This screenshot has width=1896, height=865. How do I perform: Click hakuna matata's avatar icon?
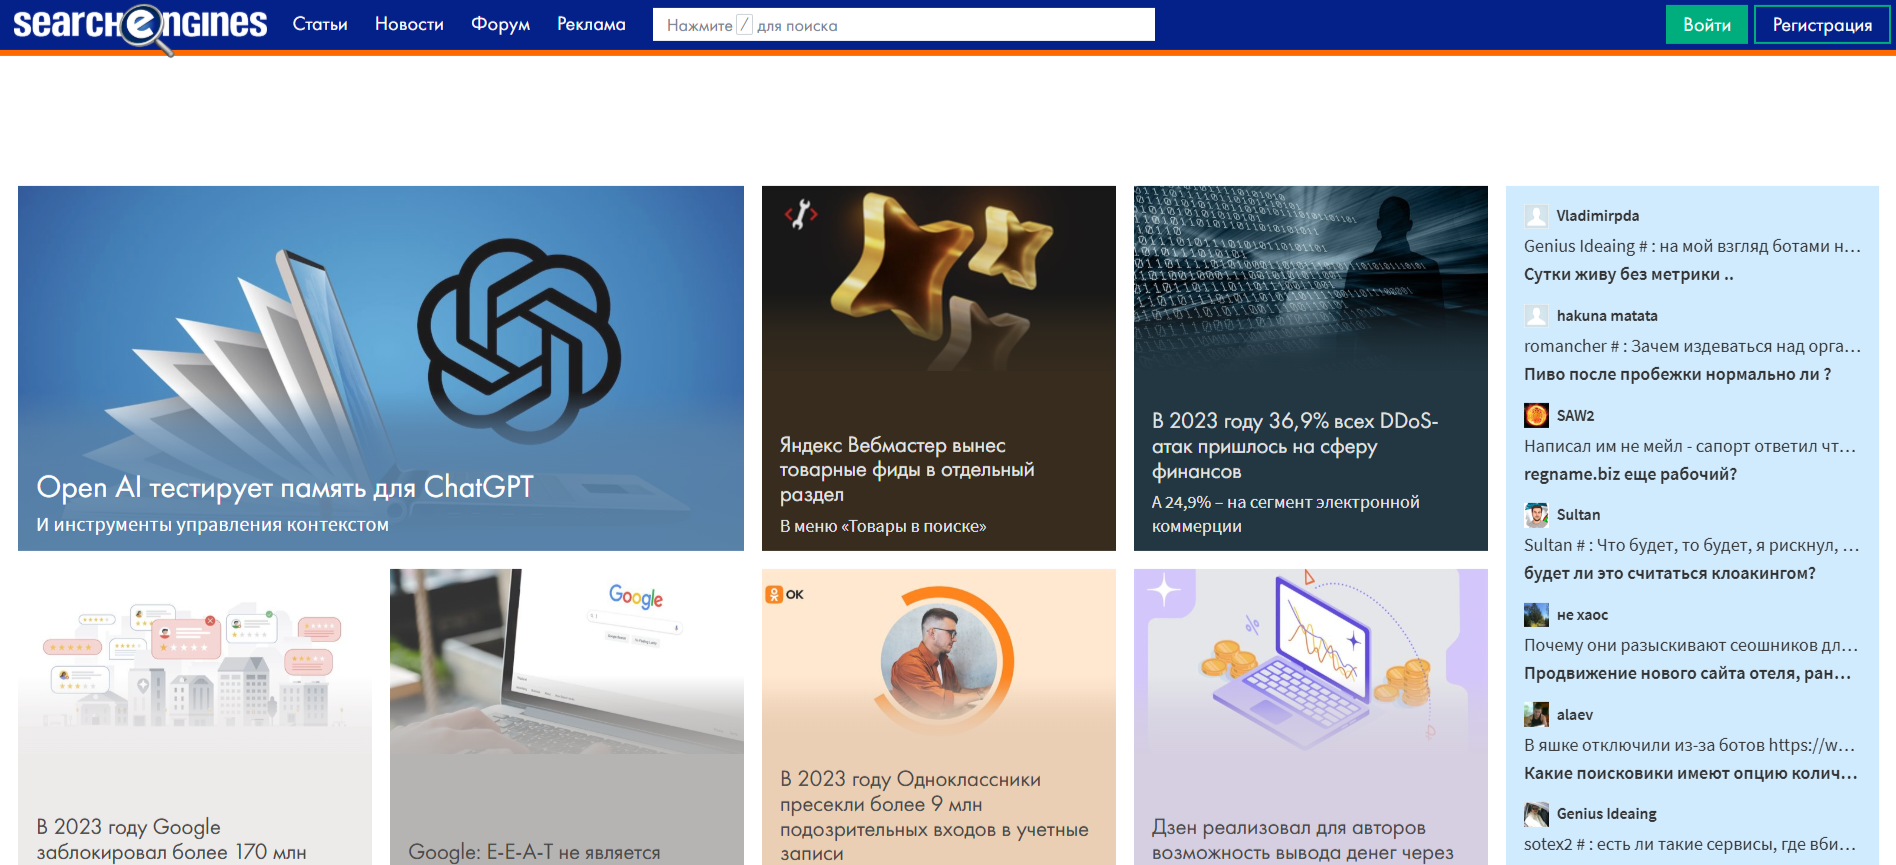click(1536, 316)
